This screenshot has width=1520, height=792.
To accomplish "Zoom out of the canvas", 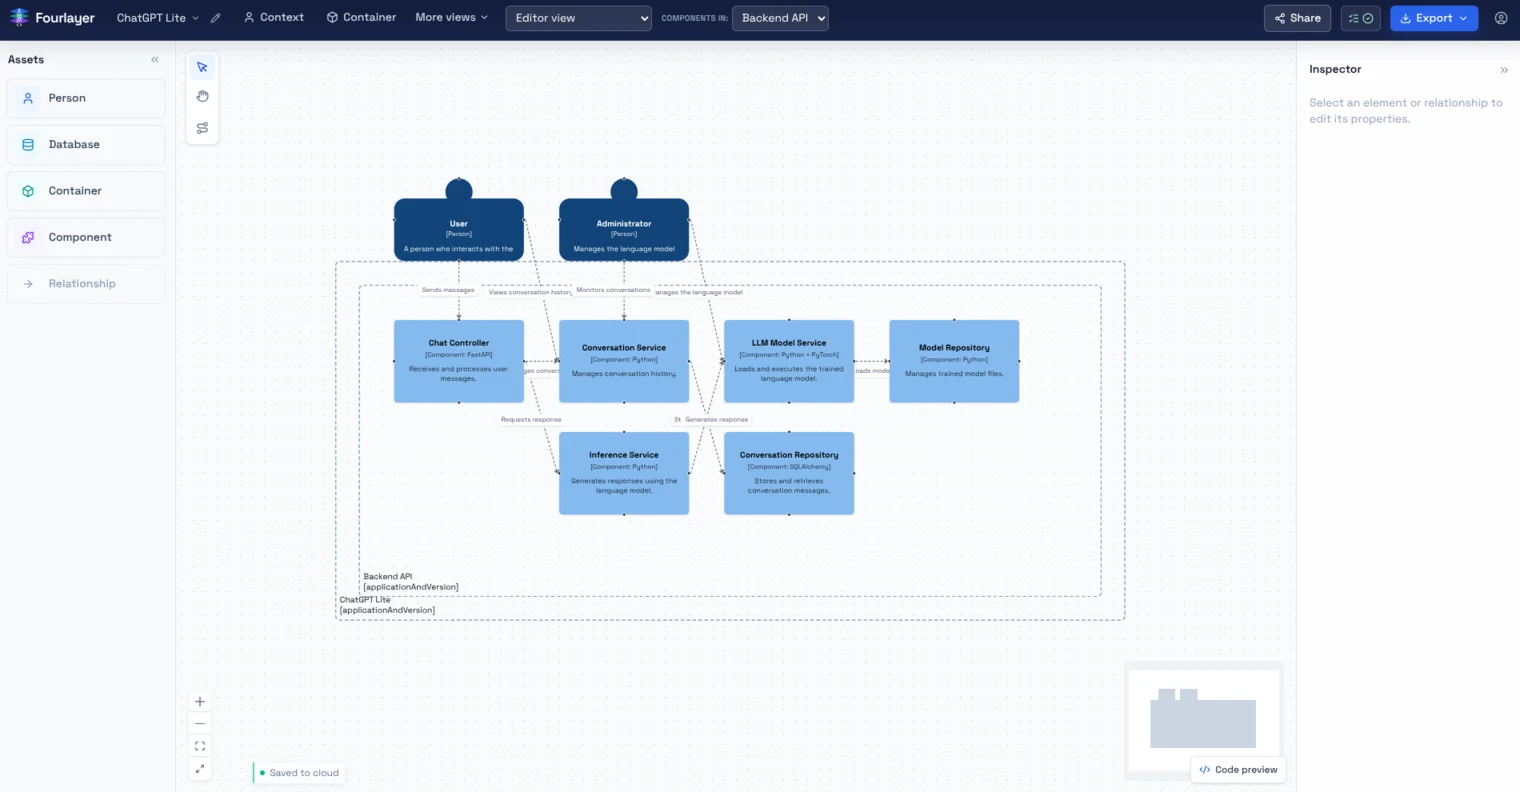I will (x=200, y=724).
